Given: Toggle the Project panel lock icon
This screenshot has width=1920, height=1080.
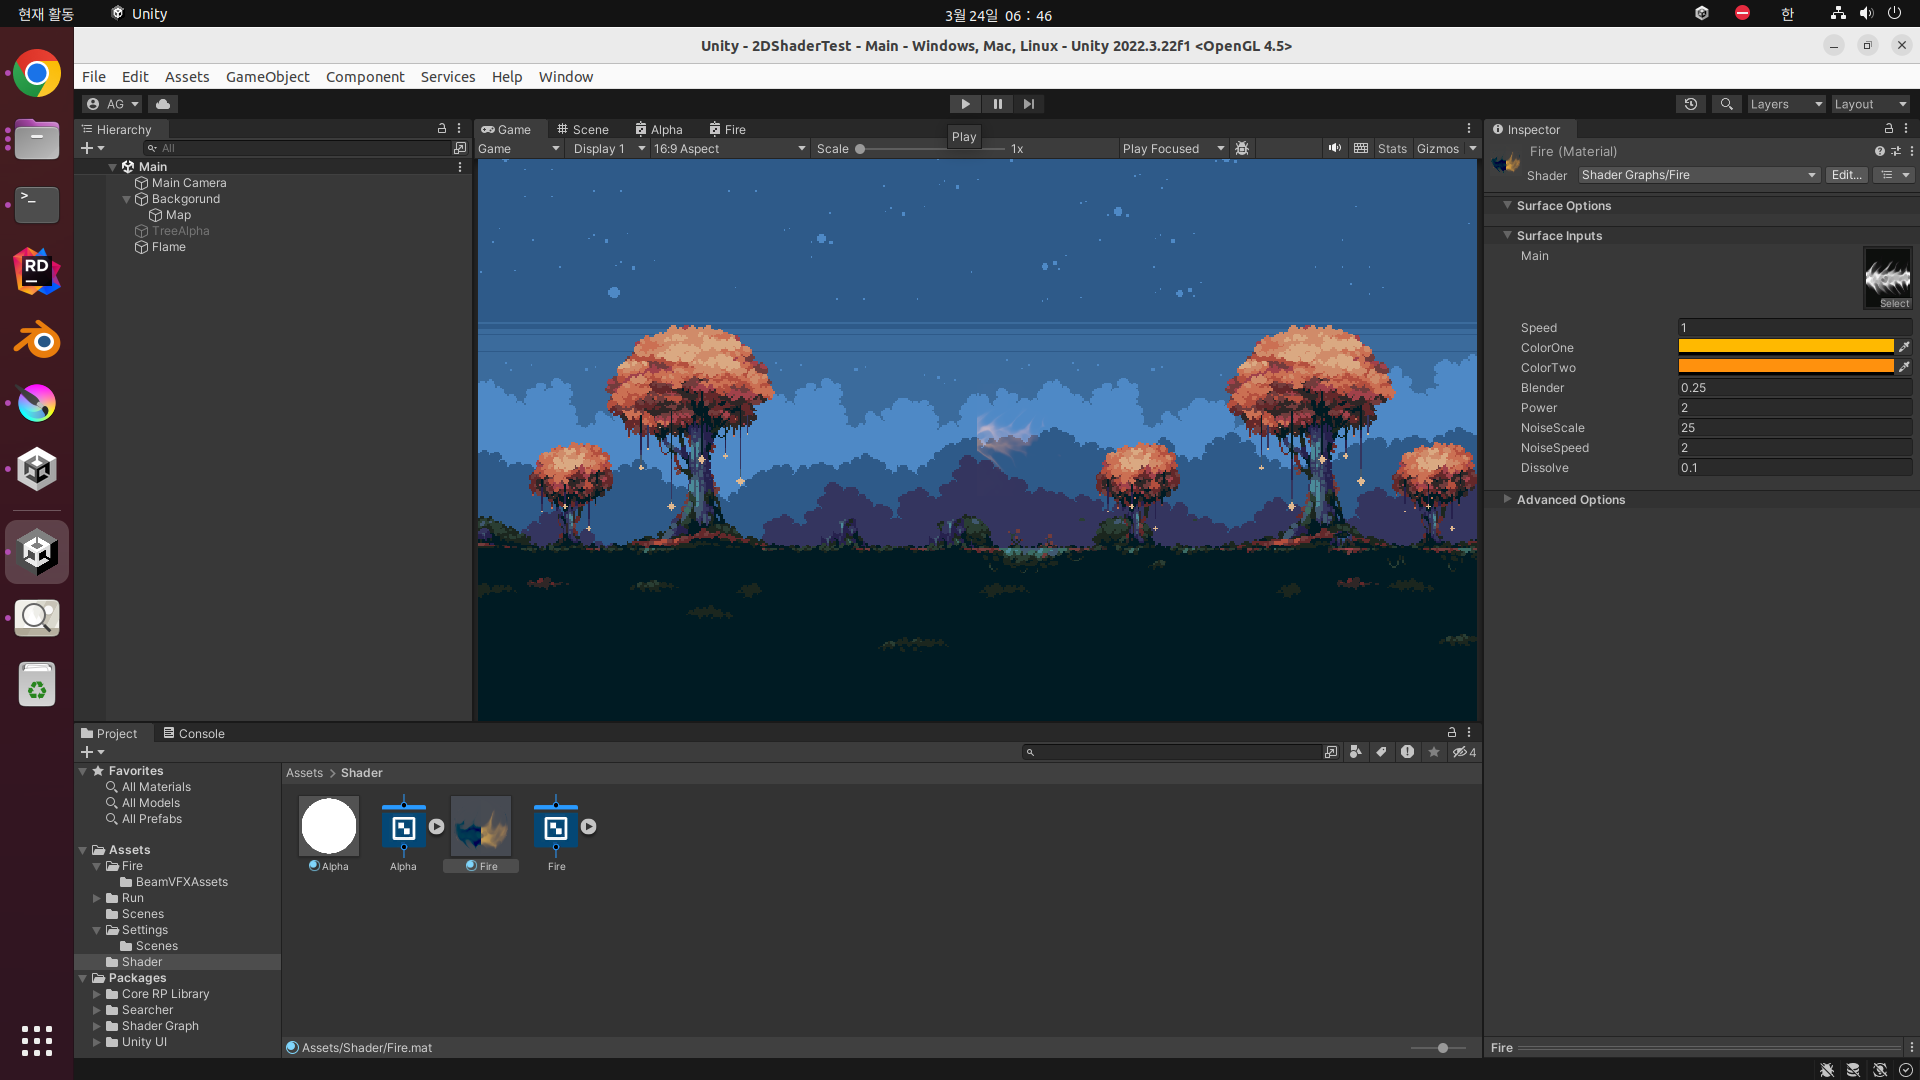Looking at the screenshot, I should click(x=1452, y=733).
